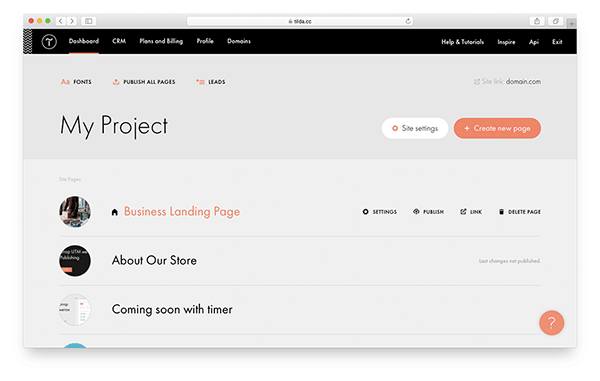600x381 pixels.
Task: Click the Safari reload page icon
Action: pyautogui.click(x=408, y=21)
